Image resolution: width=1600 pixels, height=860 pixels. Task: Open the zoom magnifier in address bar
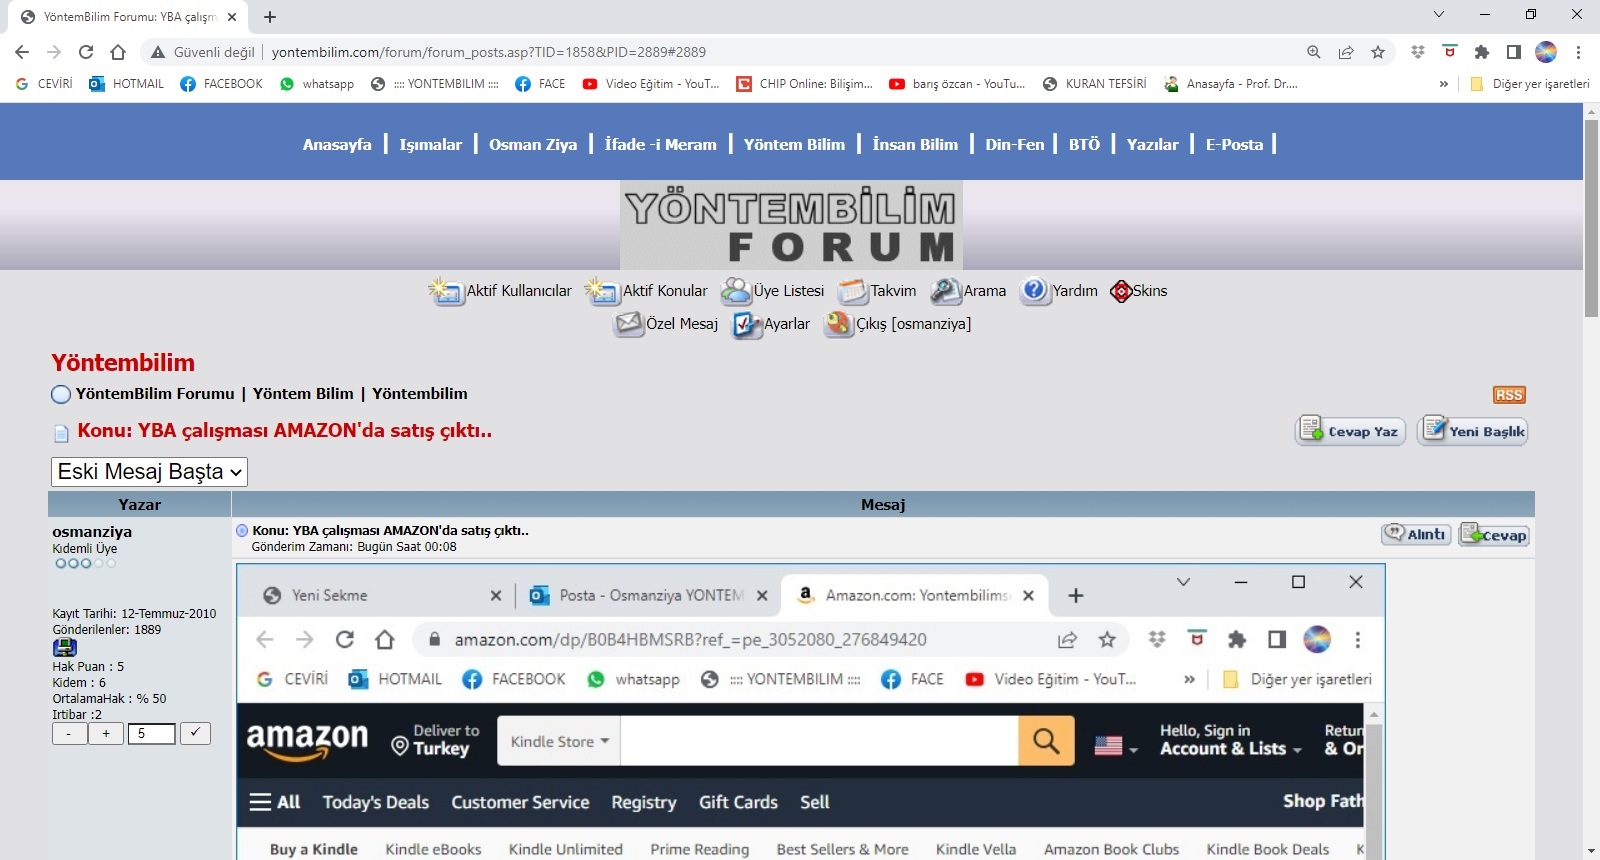click(x=1314, y=52)
